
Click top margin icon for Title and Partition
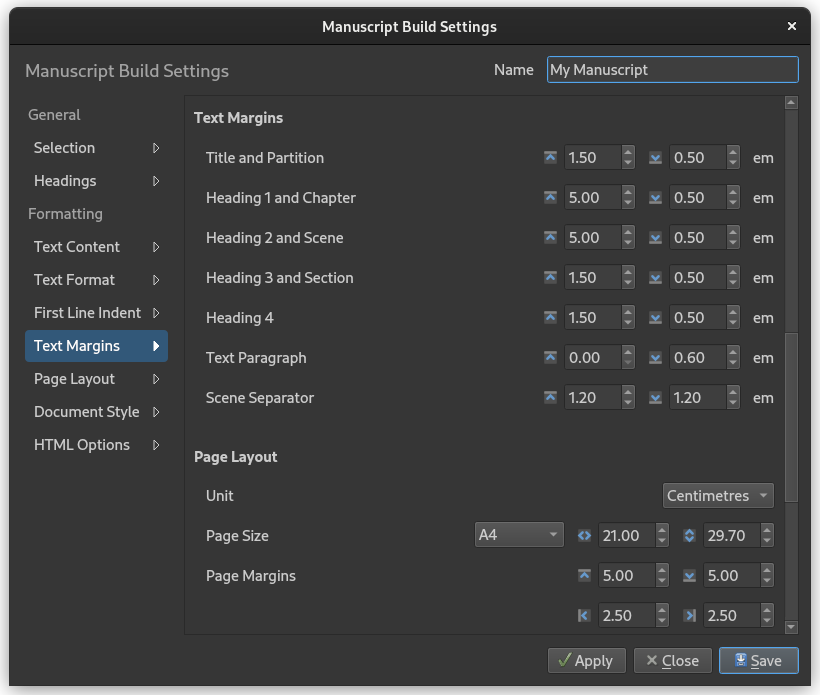[550, 157]
